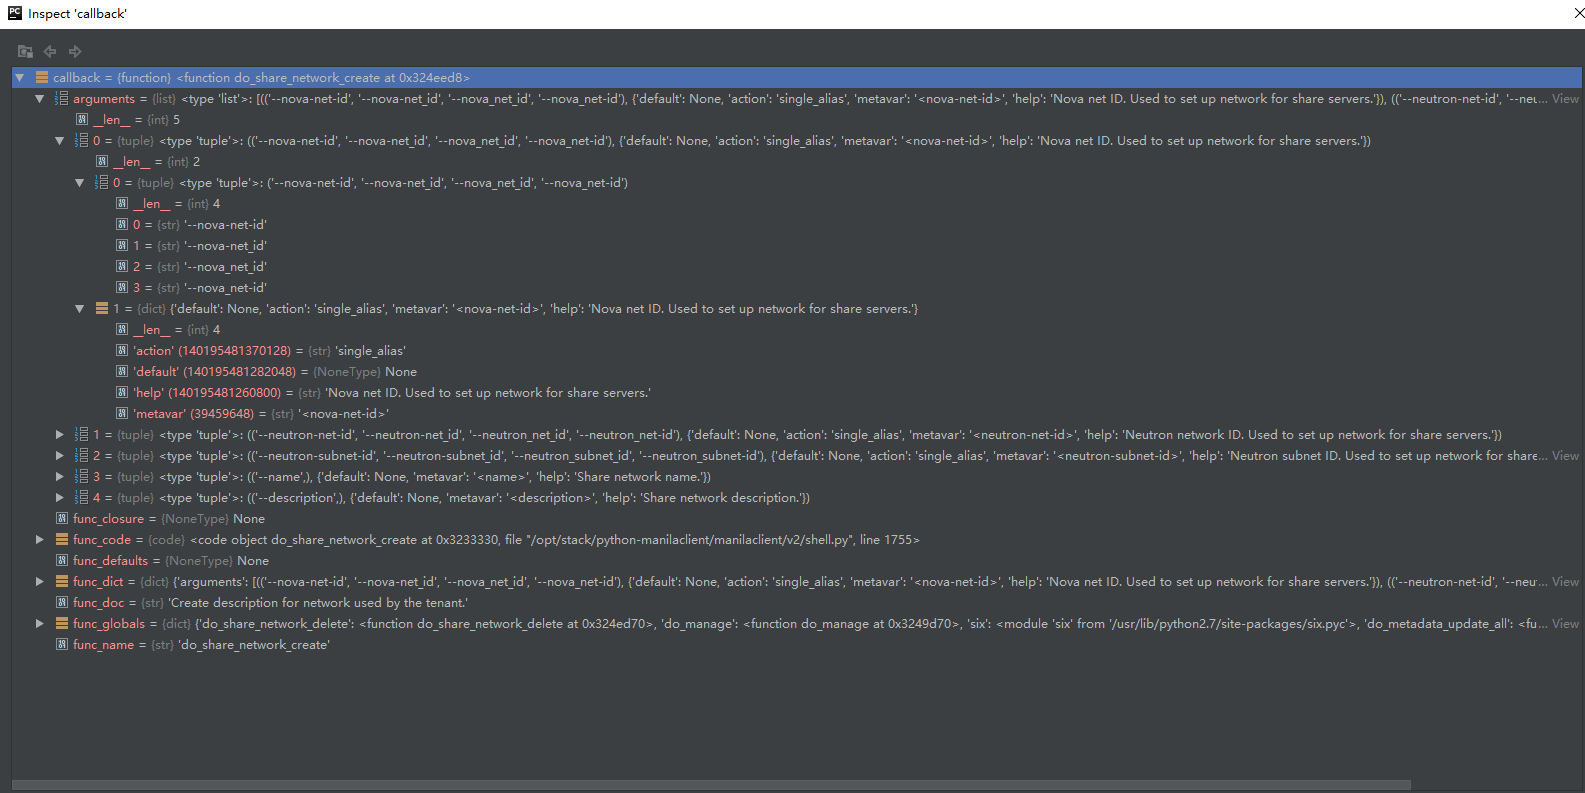Screen dimensions: 1585x793
Task: Expand the '--description' tuple node
Action: click(60, 497)
